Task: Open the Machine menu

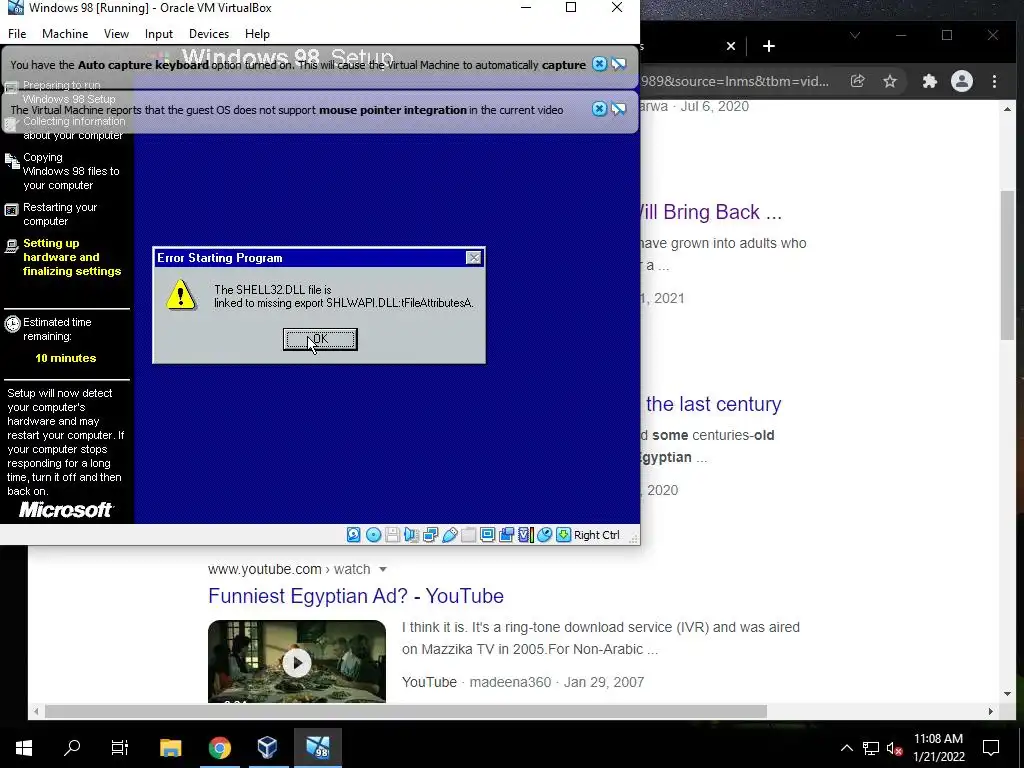Action: pos(65,34)
